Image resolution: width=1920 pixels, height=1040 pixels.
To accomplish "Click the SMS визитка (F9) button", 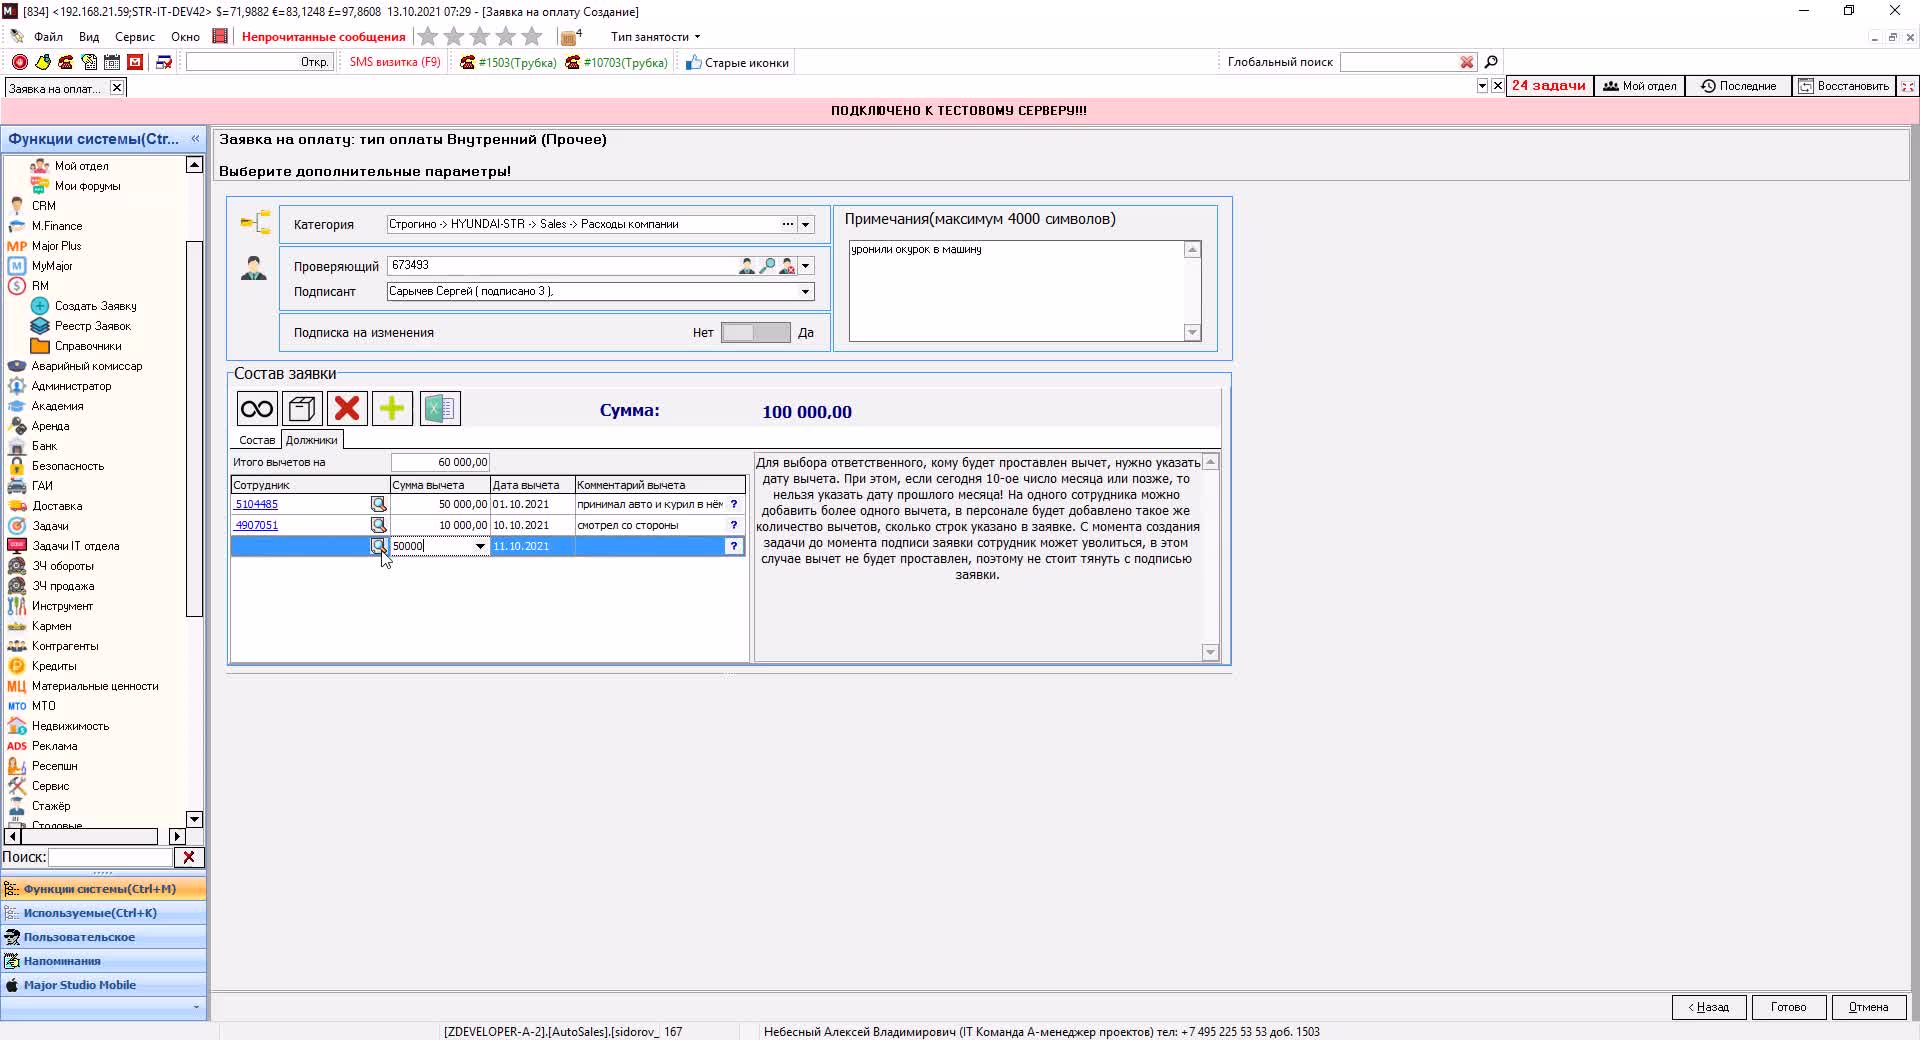I will (x=395, y=62).
